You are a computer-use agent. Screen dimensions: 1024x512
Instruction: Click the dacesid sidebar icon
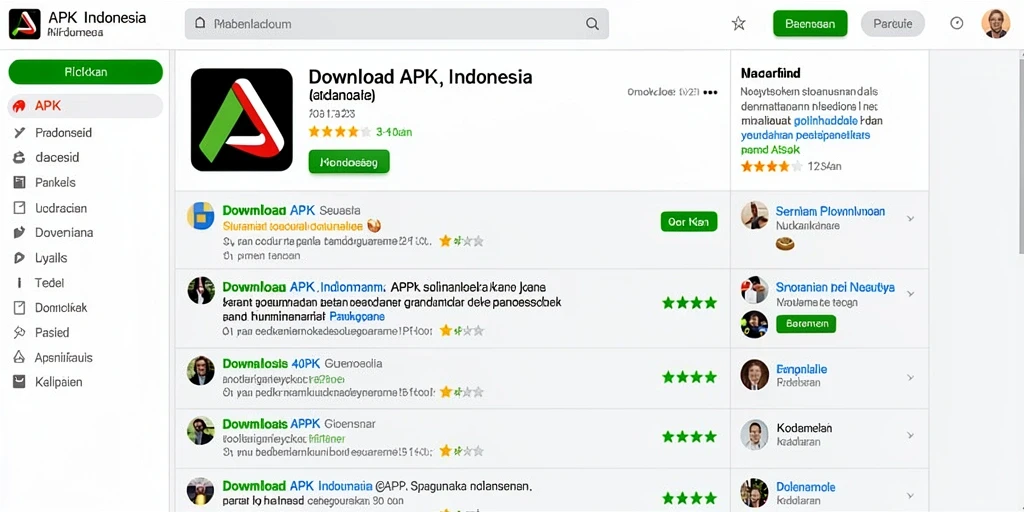pos(20,157)
